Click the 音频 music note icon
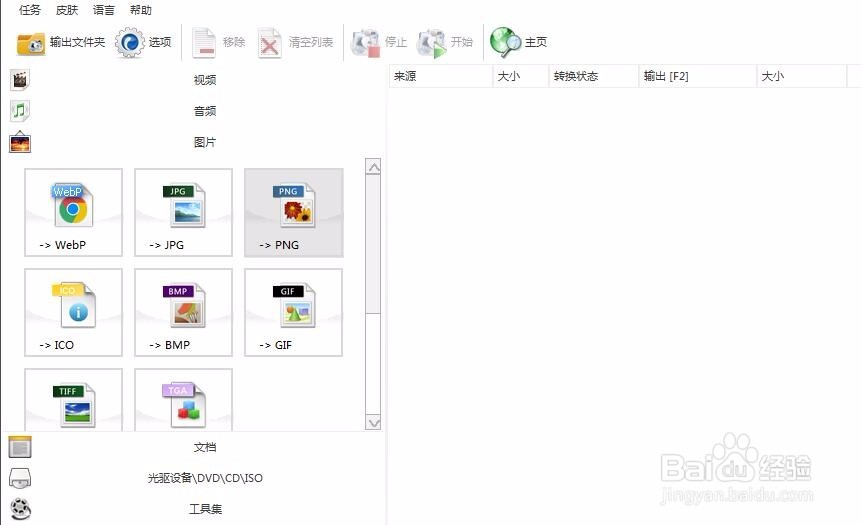This screenshot has height=525, width=862. pyautogui.click(x=20, y=111)
